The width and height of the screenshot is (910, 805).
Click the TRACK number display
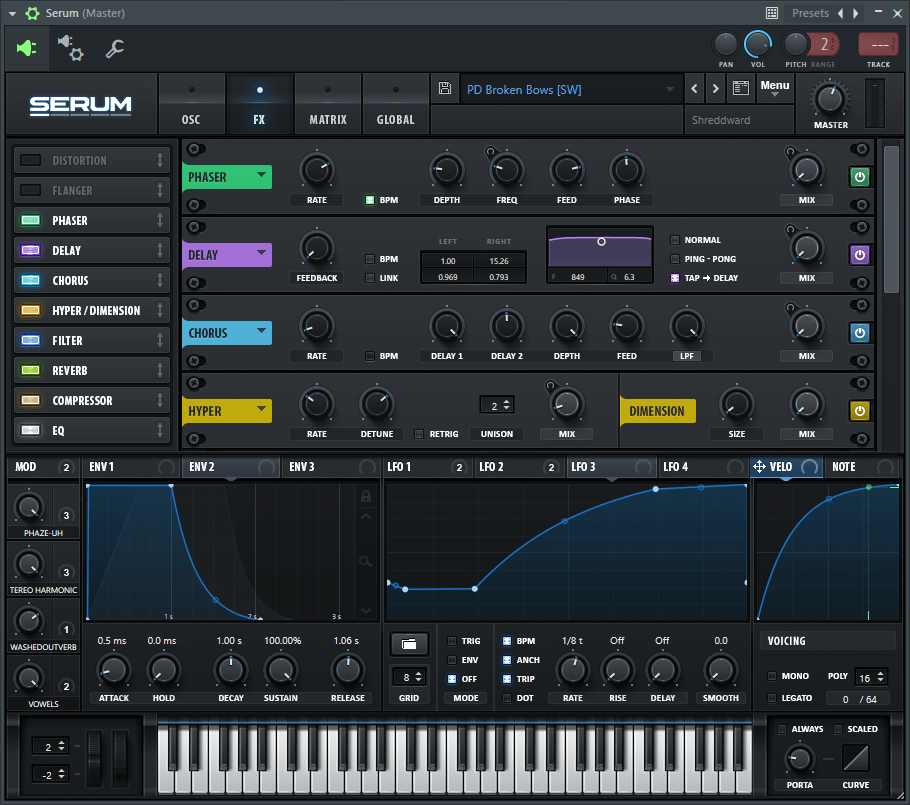(x=878, y=45)
